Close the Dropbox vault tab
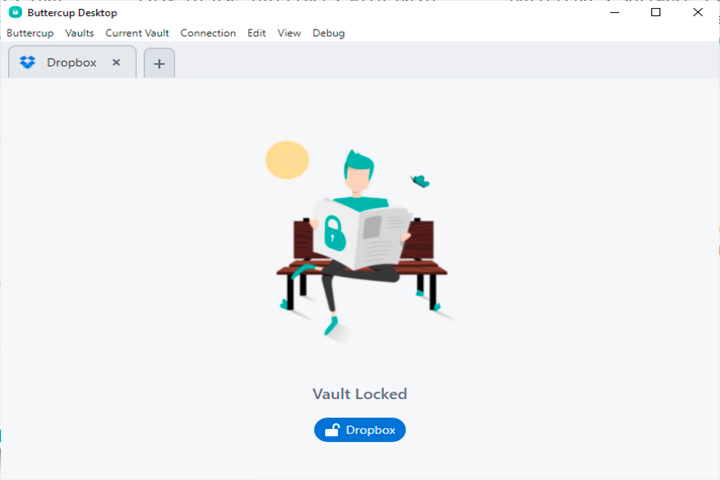Image resolution: width=720 pixels, height=480 pixels. tap(116, 62)
